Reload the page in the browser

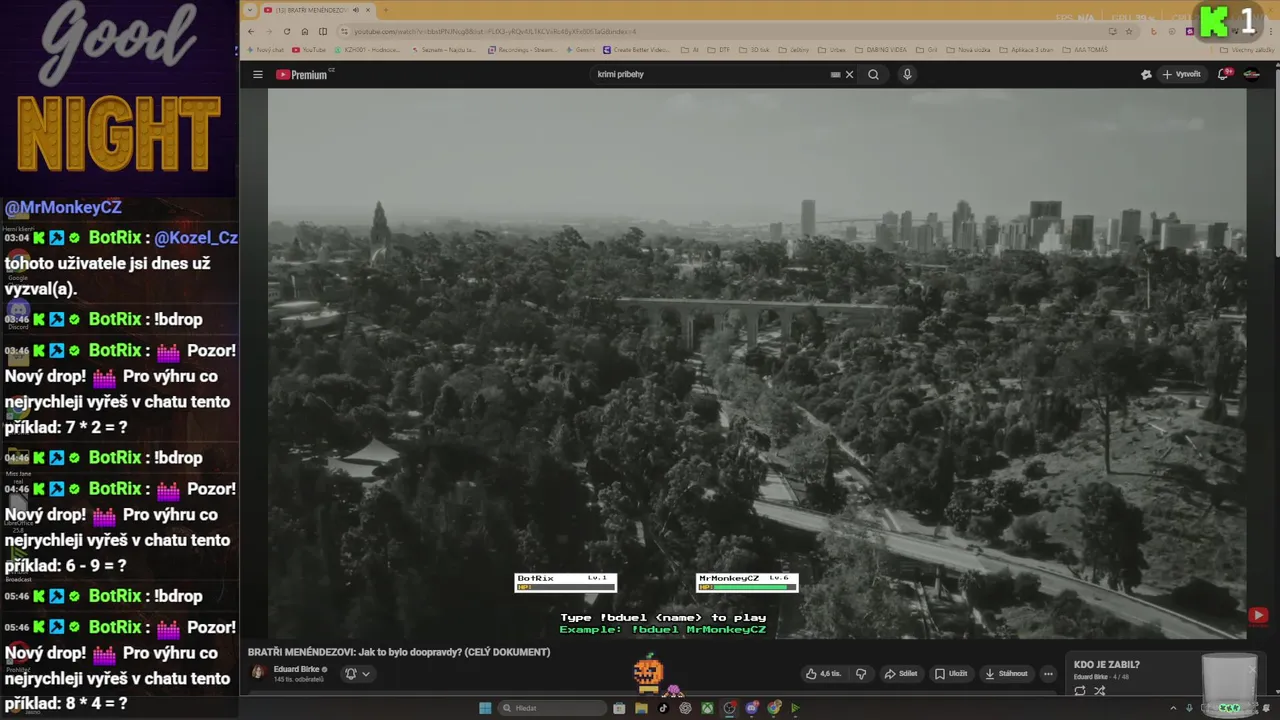point(287,31)
